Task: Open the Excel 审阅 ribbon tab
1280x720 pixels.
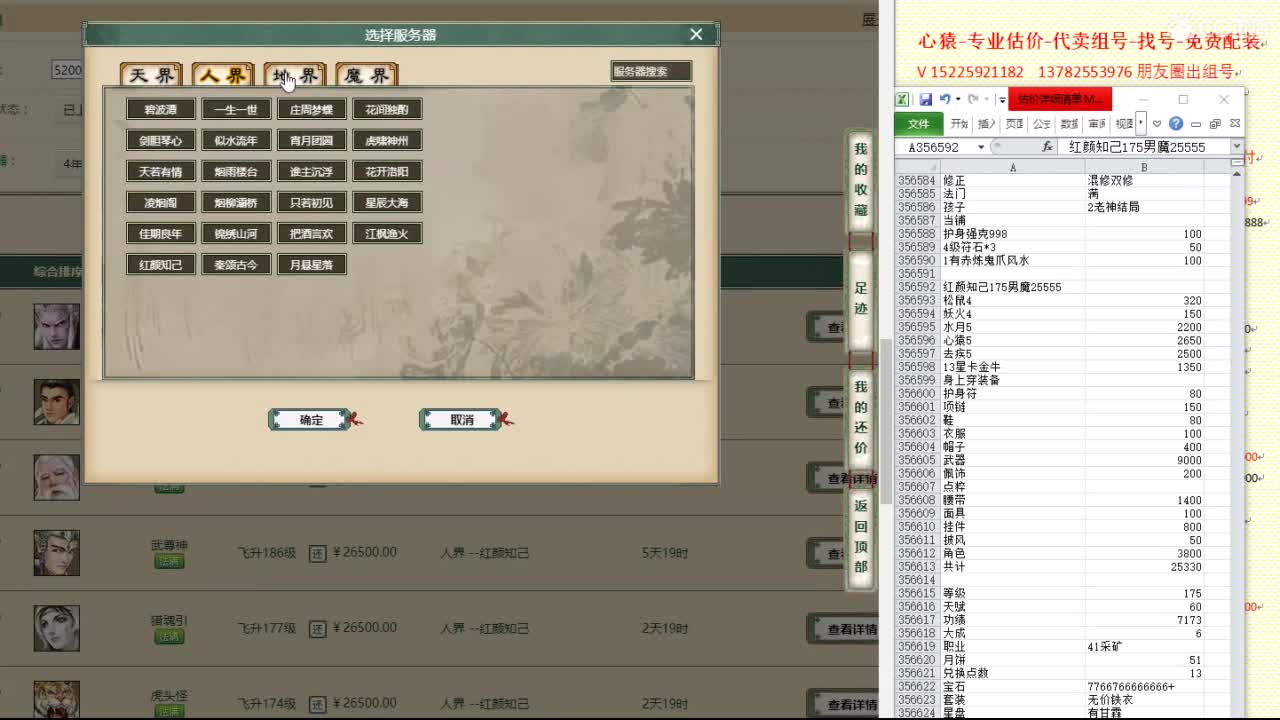Action: pos(1097,124)
